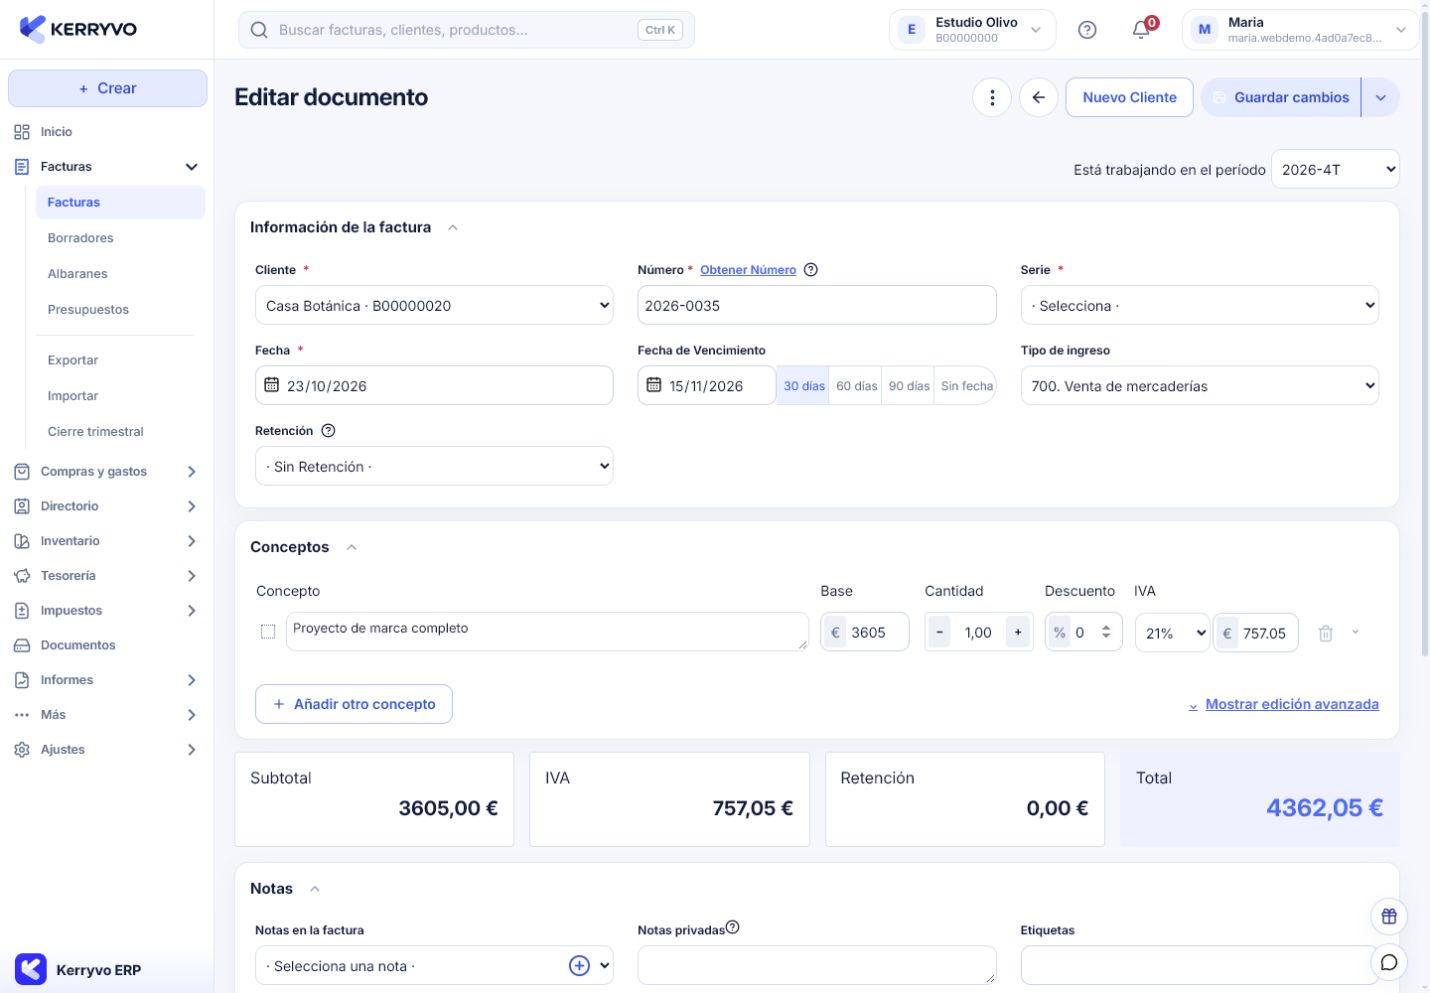Delete the concept row with trash icon
Screen dimensions: 1430x993
click(1325, 633)
